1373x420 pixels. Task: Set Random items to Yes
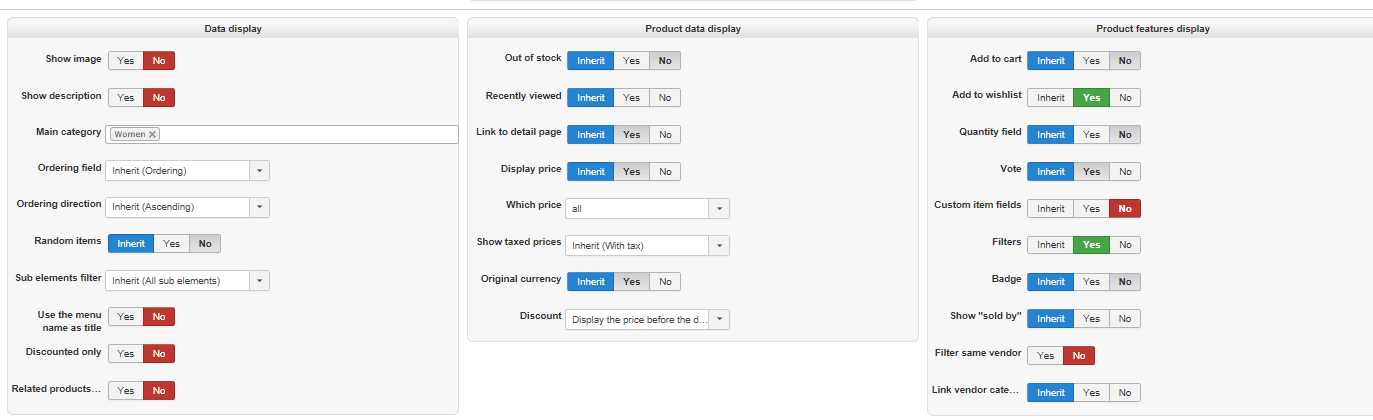point(171,244)
